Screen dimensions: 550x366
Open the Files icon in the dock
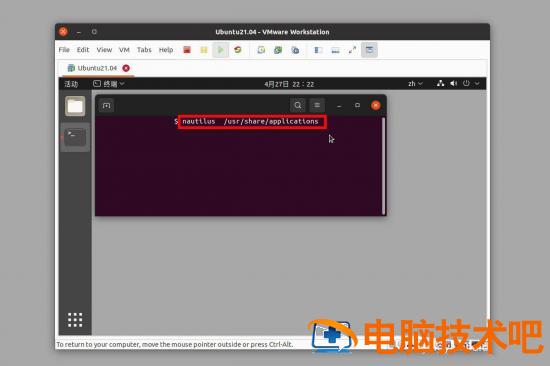tap(75, 106)
